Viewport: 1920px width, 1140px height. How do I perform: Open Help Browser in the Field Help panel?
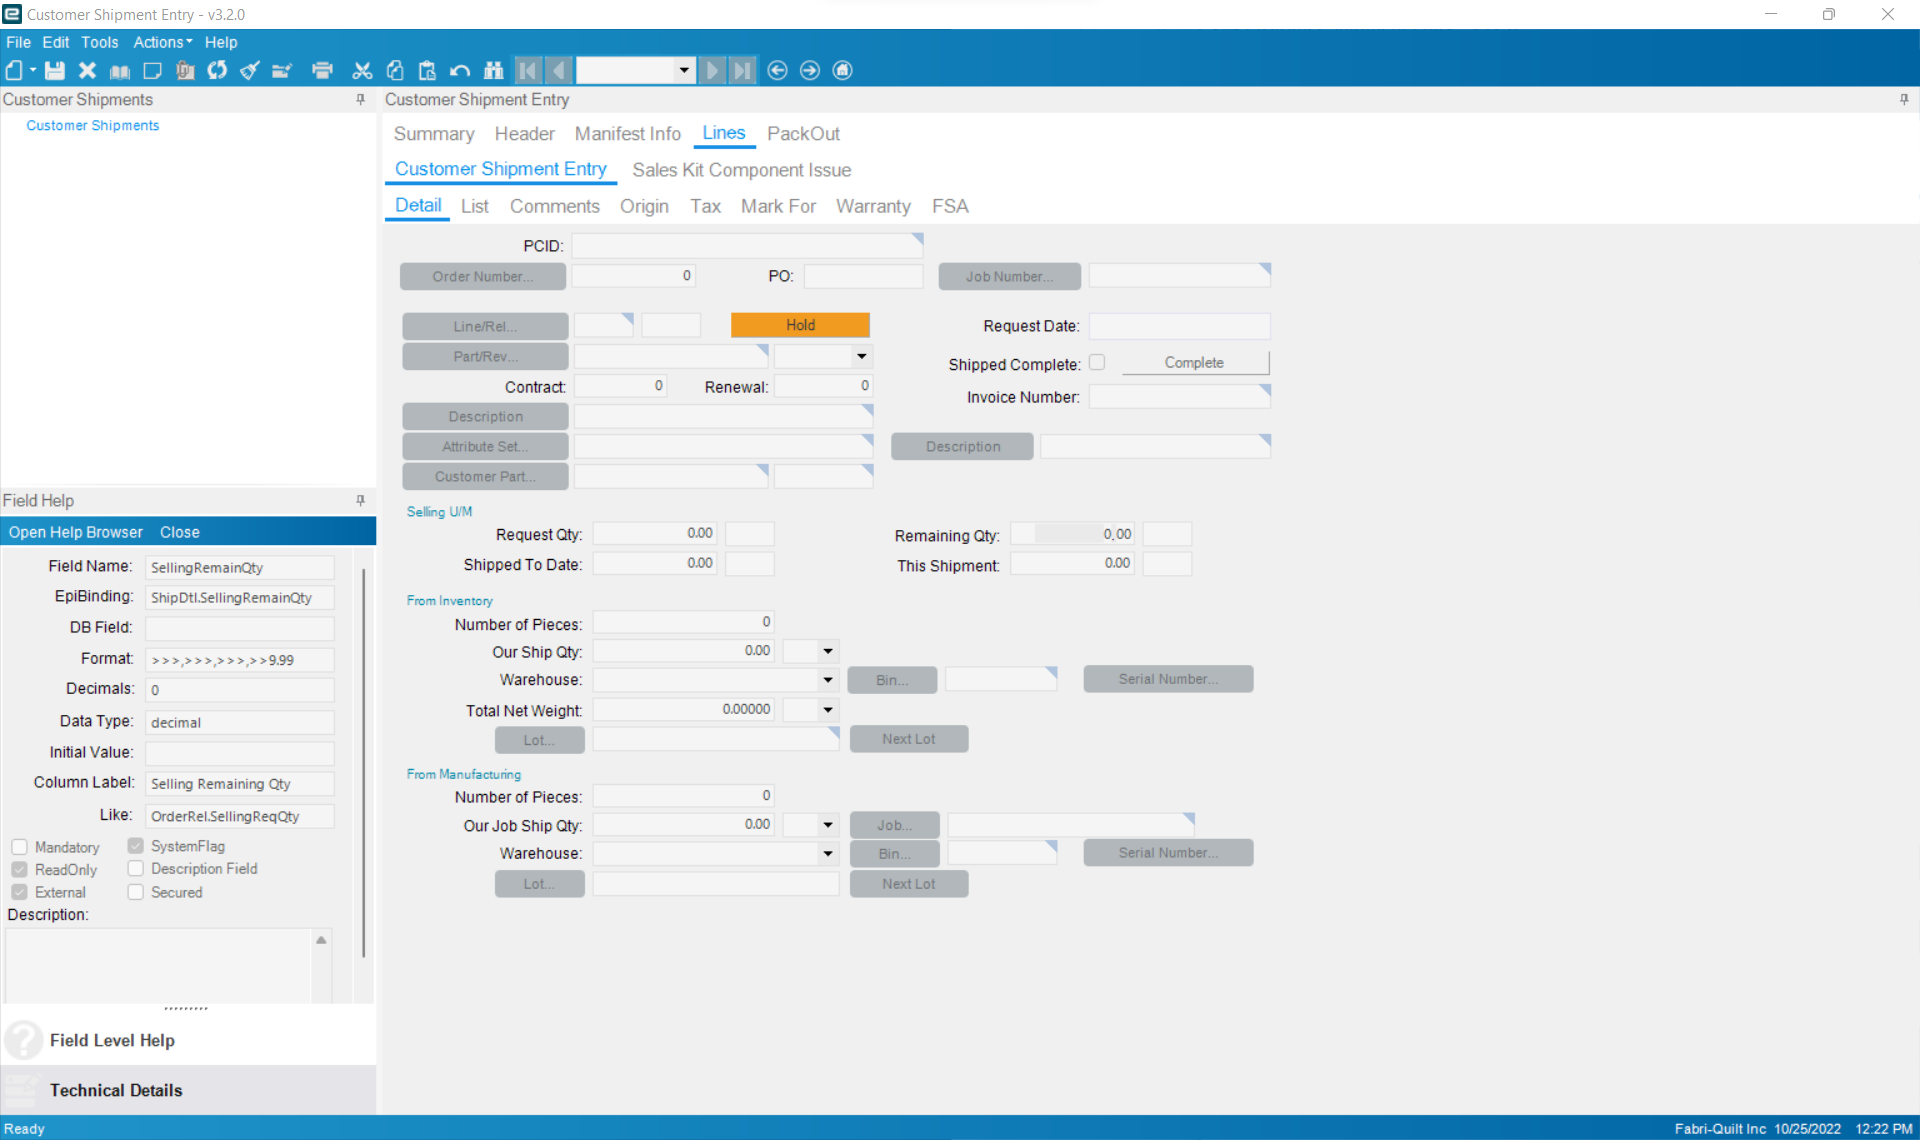click(x=75, y=531)
